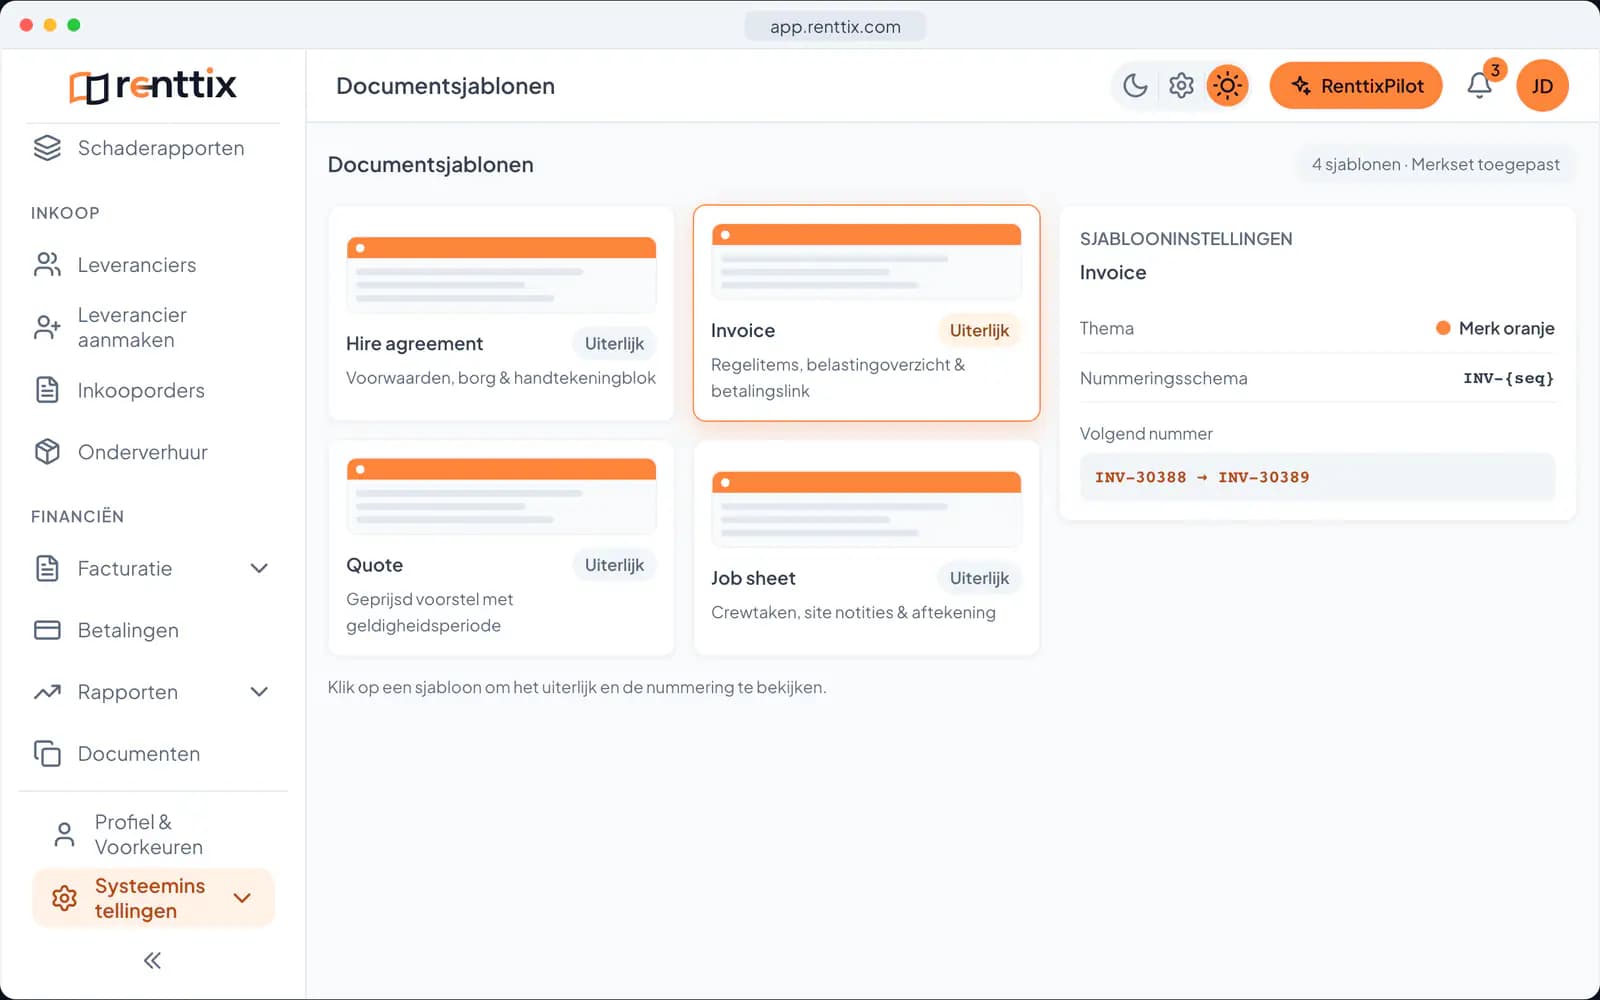Select the Job sheet template preview
Image resolution: width=1600 pixels, height=1000 pixels.
pos(866,509)
